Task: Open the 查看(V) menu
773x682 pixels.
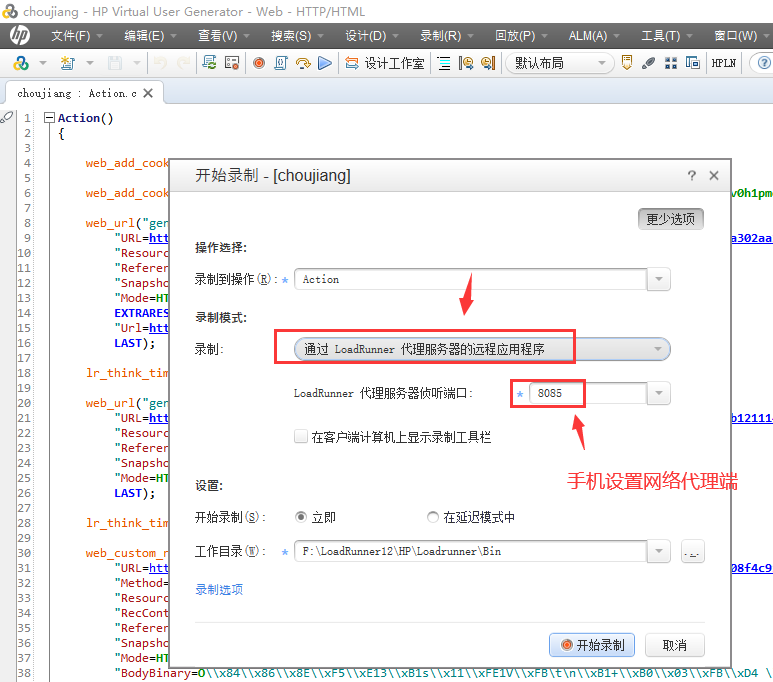Action: click(223, 36)
